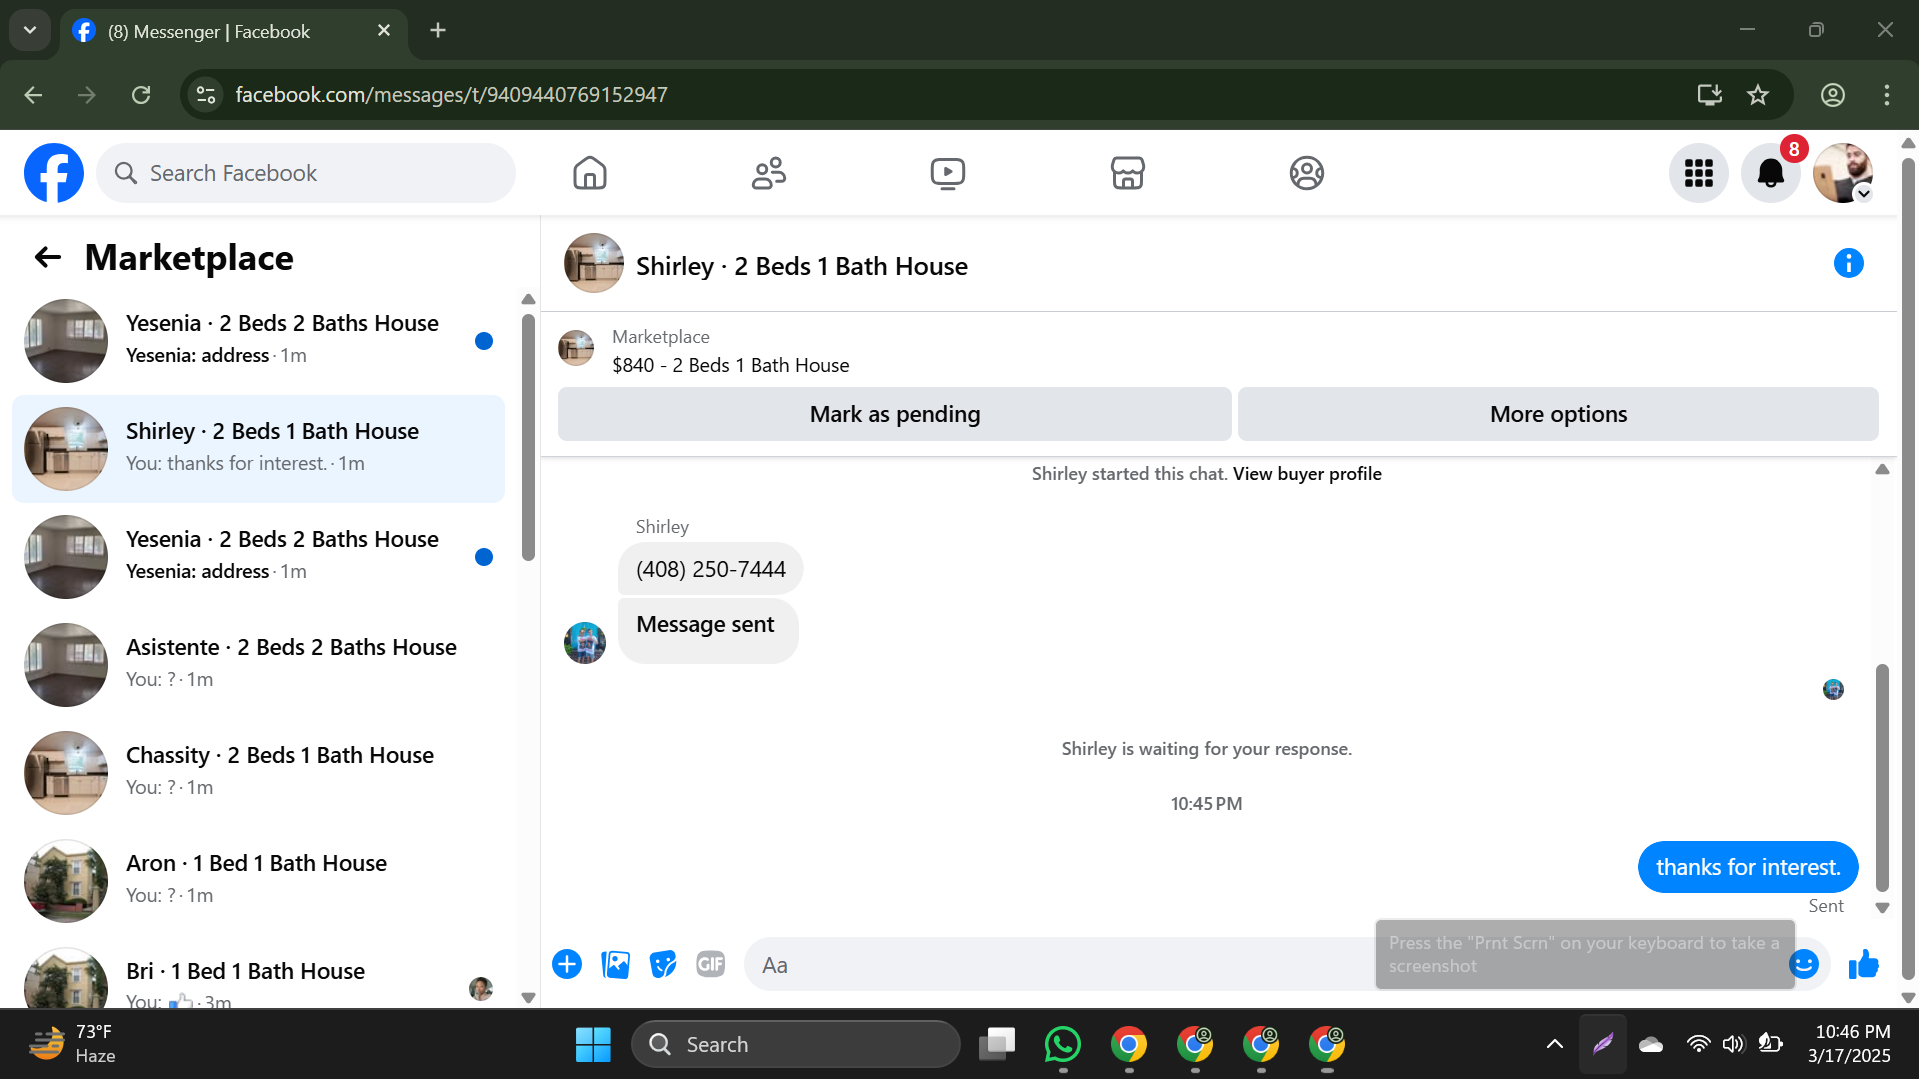Click the Marketplace listing thumbnail beside $840

576,348
